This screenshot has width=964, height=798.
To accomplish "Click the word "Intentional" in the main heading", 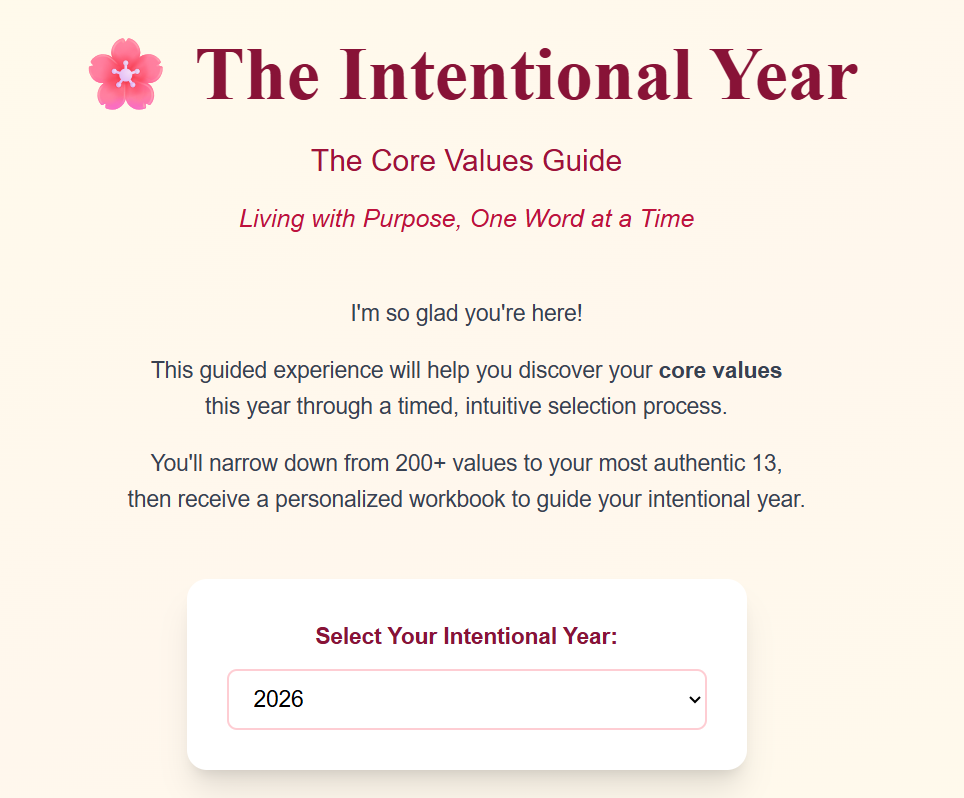I will pyautogui.click(x=515, y=74).
